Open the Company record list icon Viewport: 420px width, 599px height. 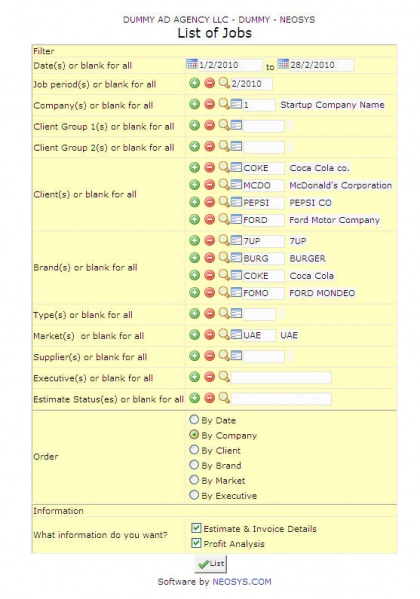pos(236,104)
